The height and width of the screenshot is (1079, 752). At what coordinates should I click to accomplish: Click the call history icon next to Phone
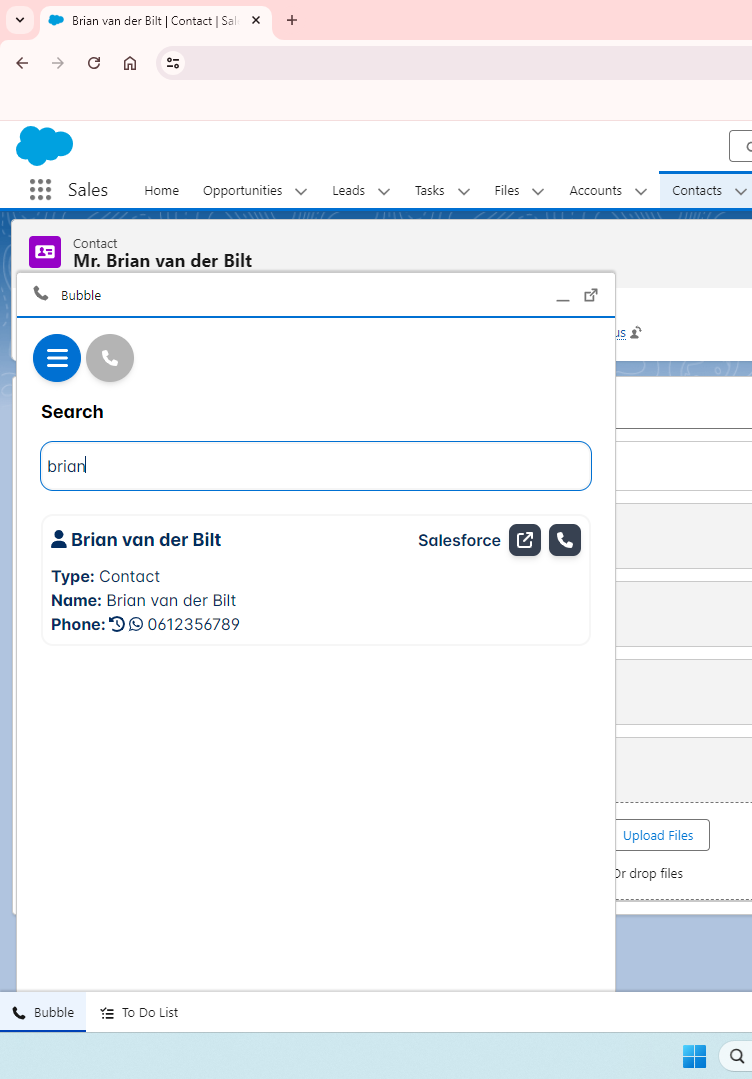coord(117,625)
